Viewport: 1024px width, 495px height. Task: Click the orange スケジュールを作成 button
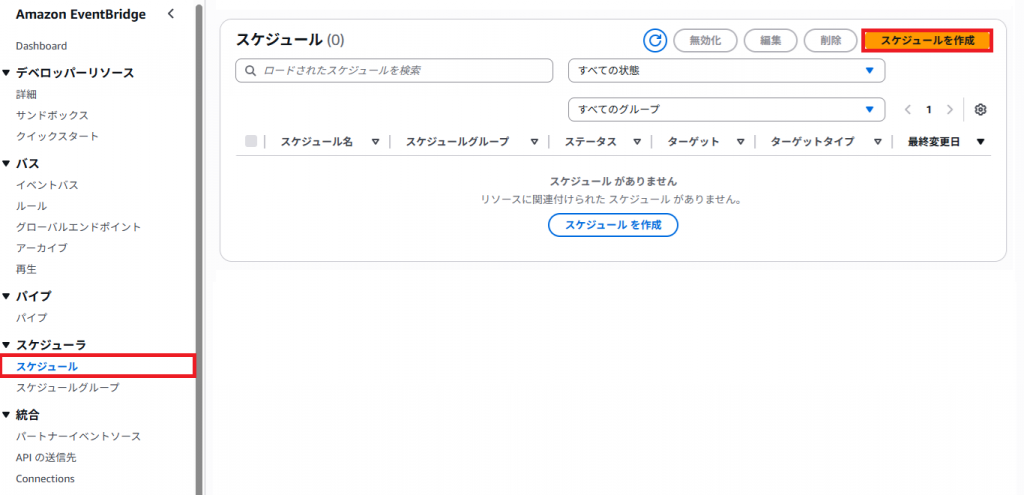point(927,40)
